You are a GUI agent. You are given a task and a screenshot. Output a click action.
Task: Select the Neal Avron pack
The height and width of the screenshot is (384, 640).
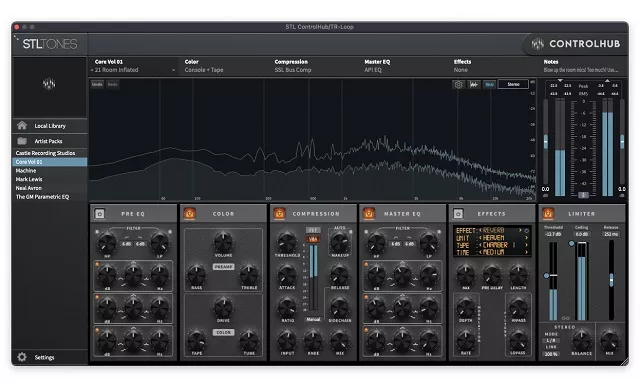click(49, 188)
